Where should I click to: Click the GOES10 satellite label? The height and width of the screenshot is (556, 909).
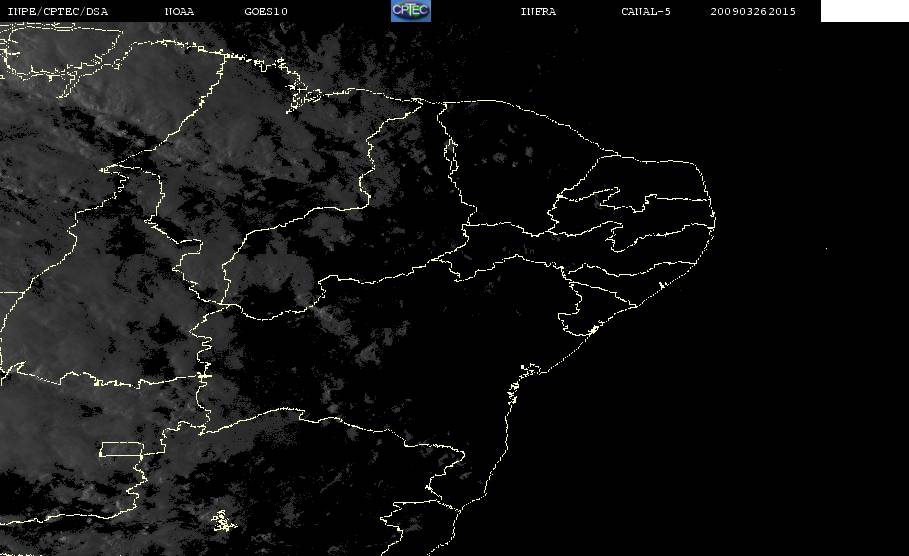pyautogui.click(x=266, y=11)
